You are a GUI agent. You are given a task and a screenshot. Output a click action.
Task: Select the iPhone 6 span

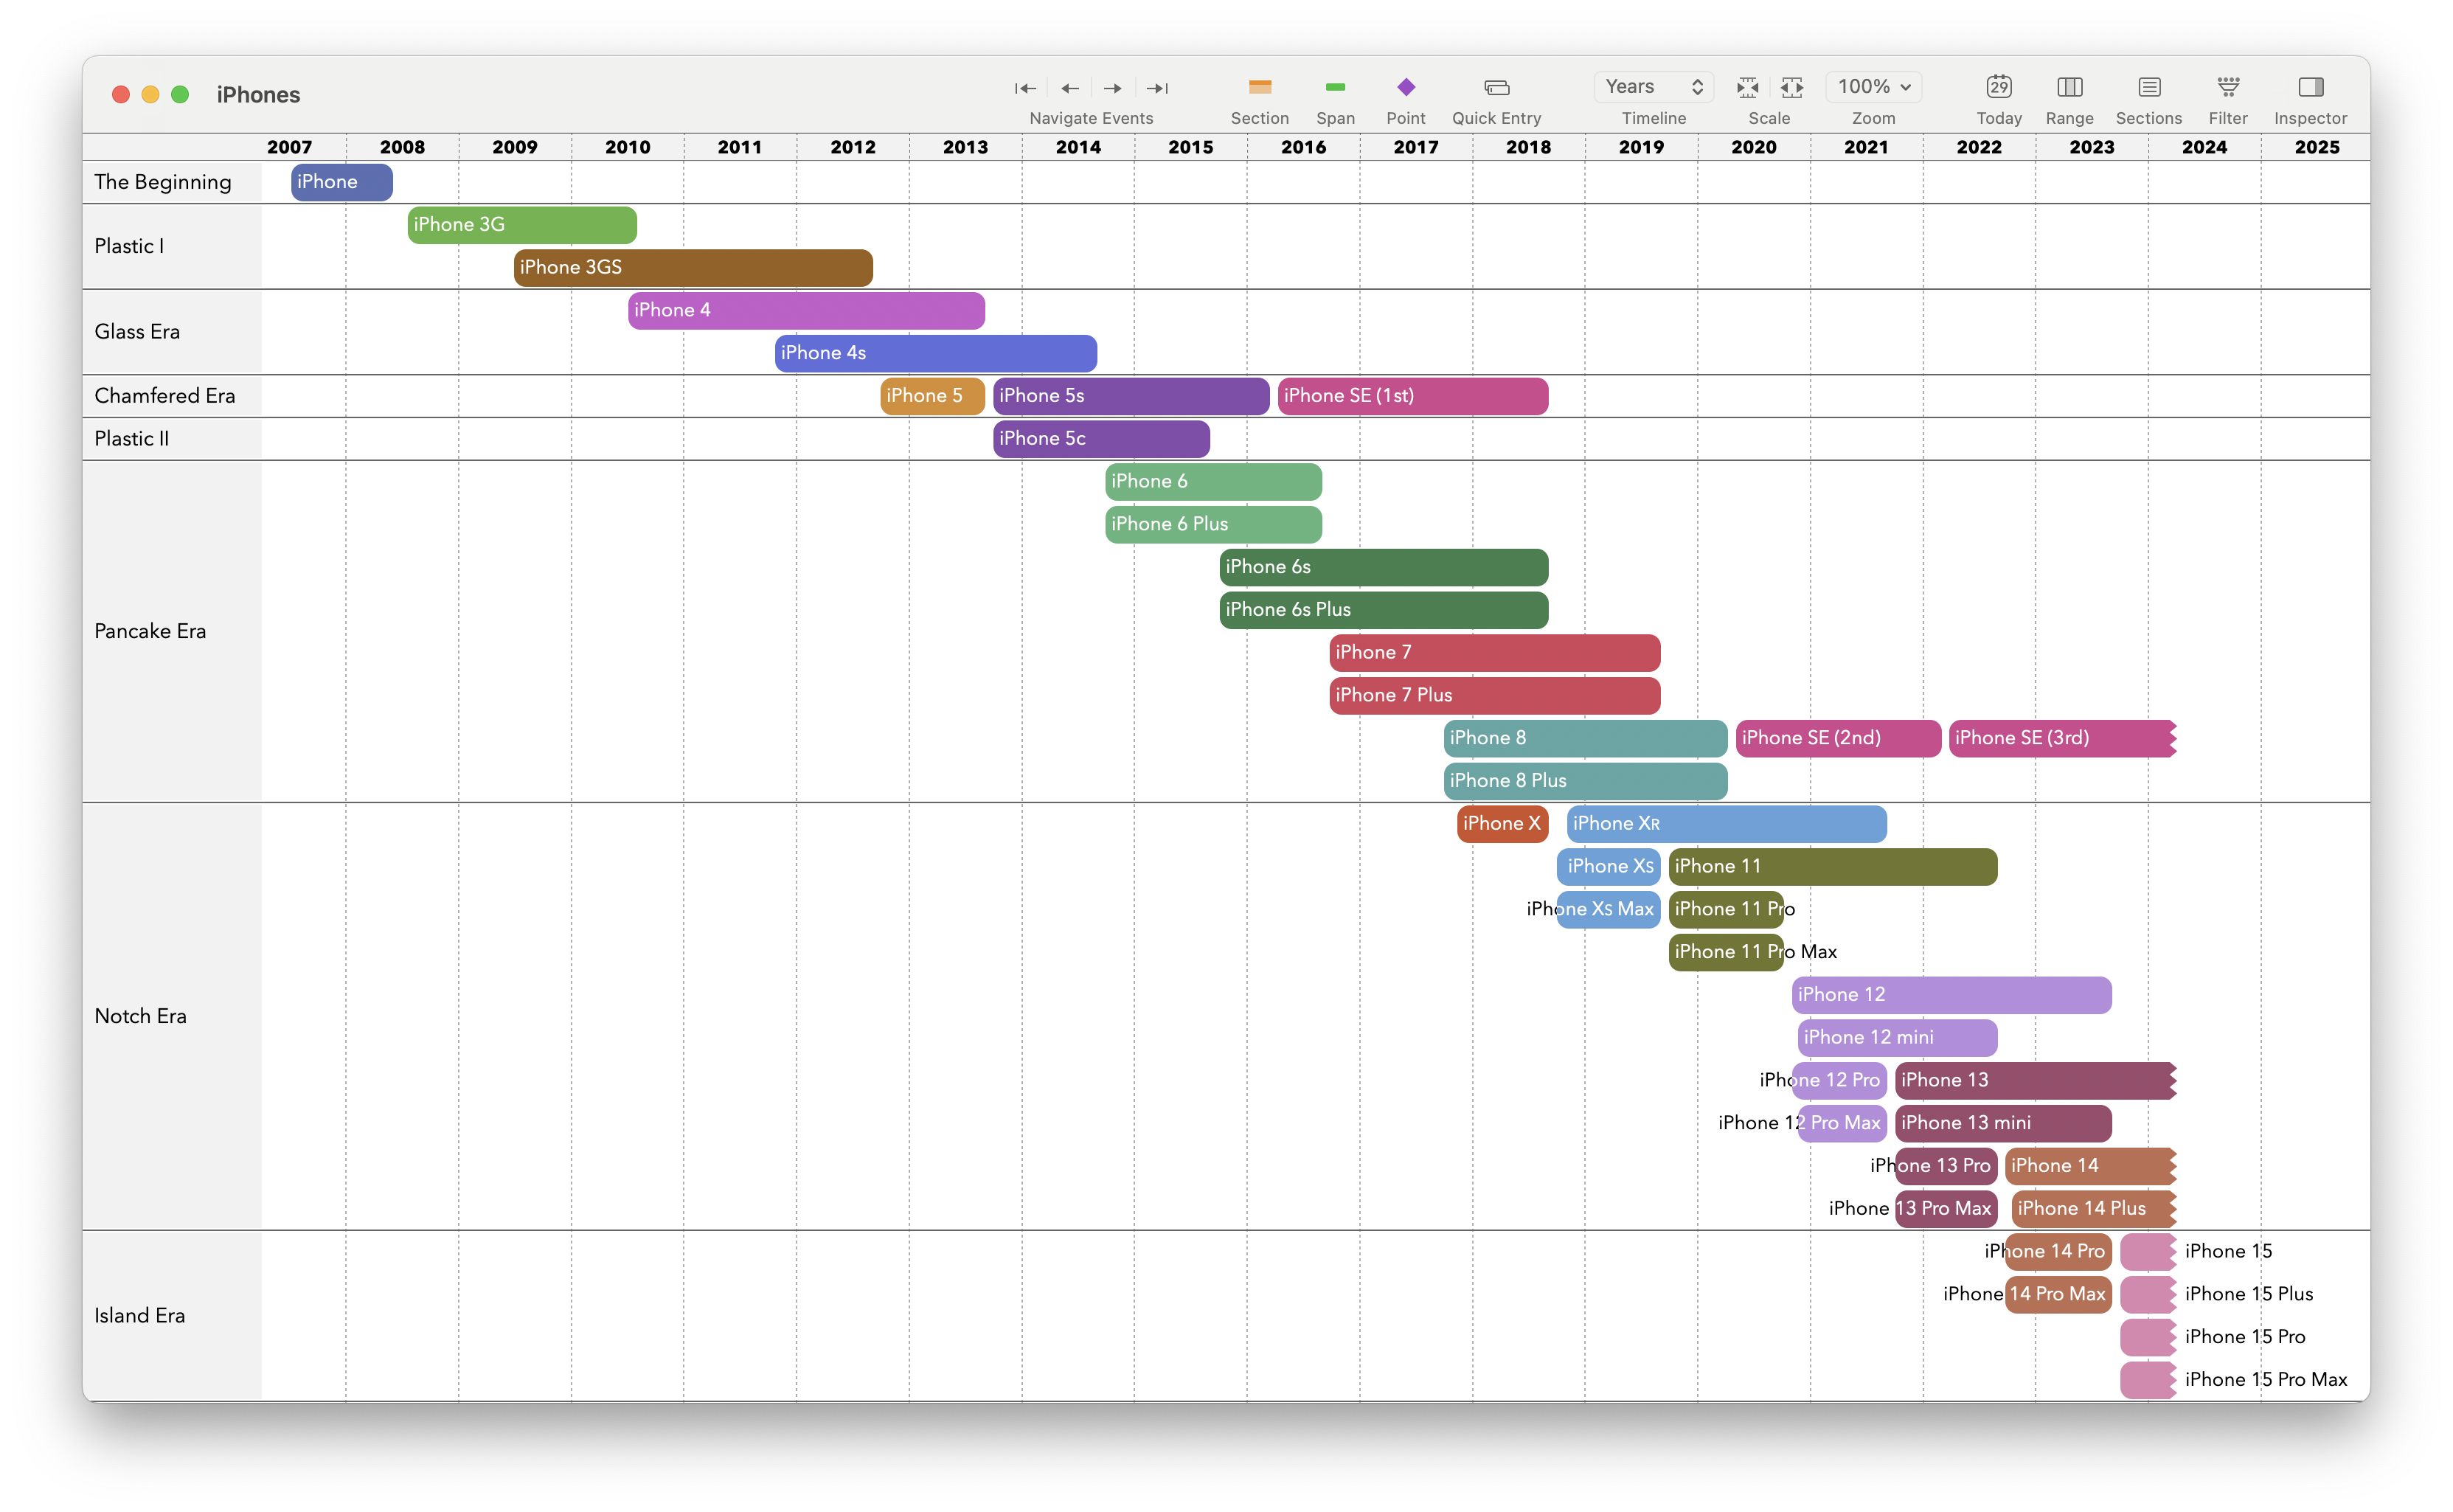pyautogui.click(x=1213, y=482)
